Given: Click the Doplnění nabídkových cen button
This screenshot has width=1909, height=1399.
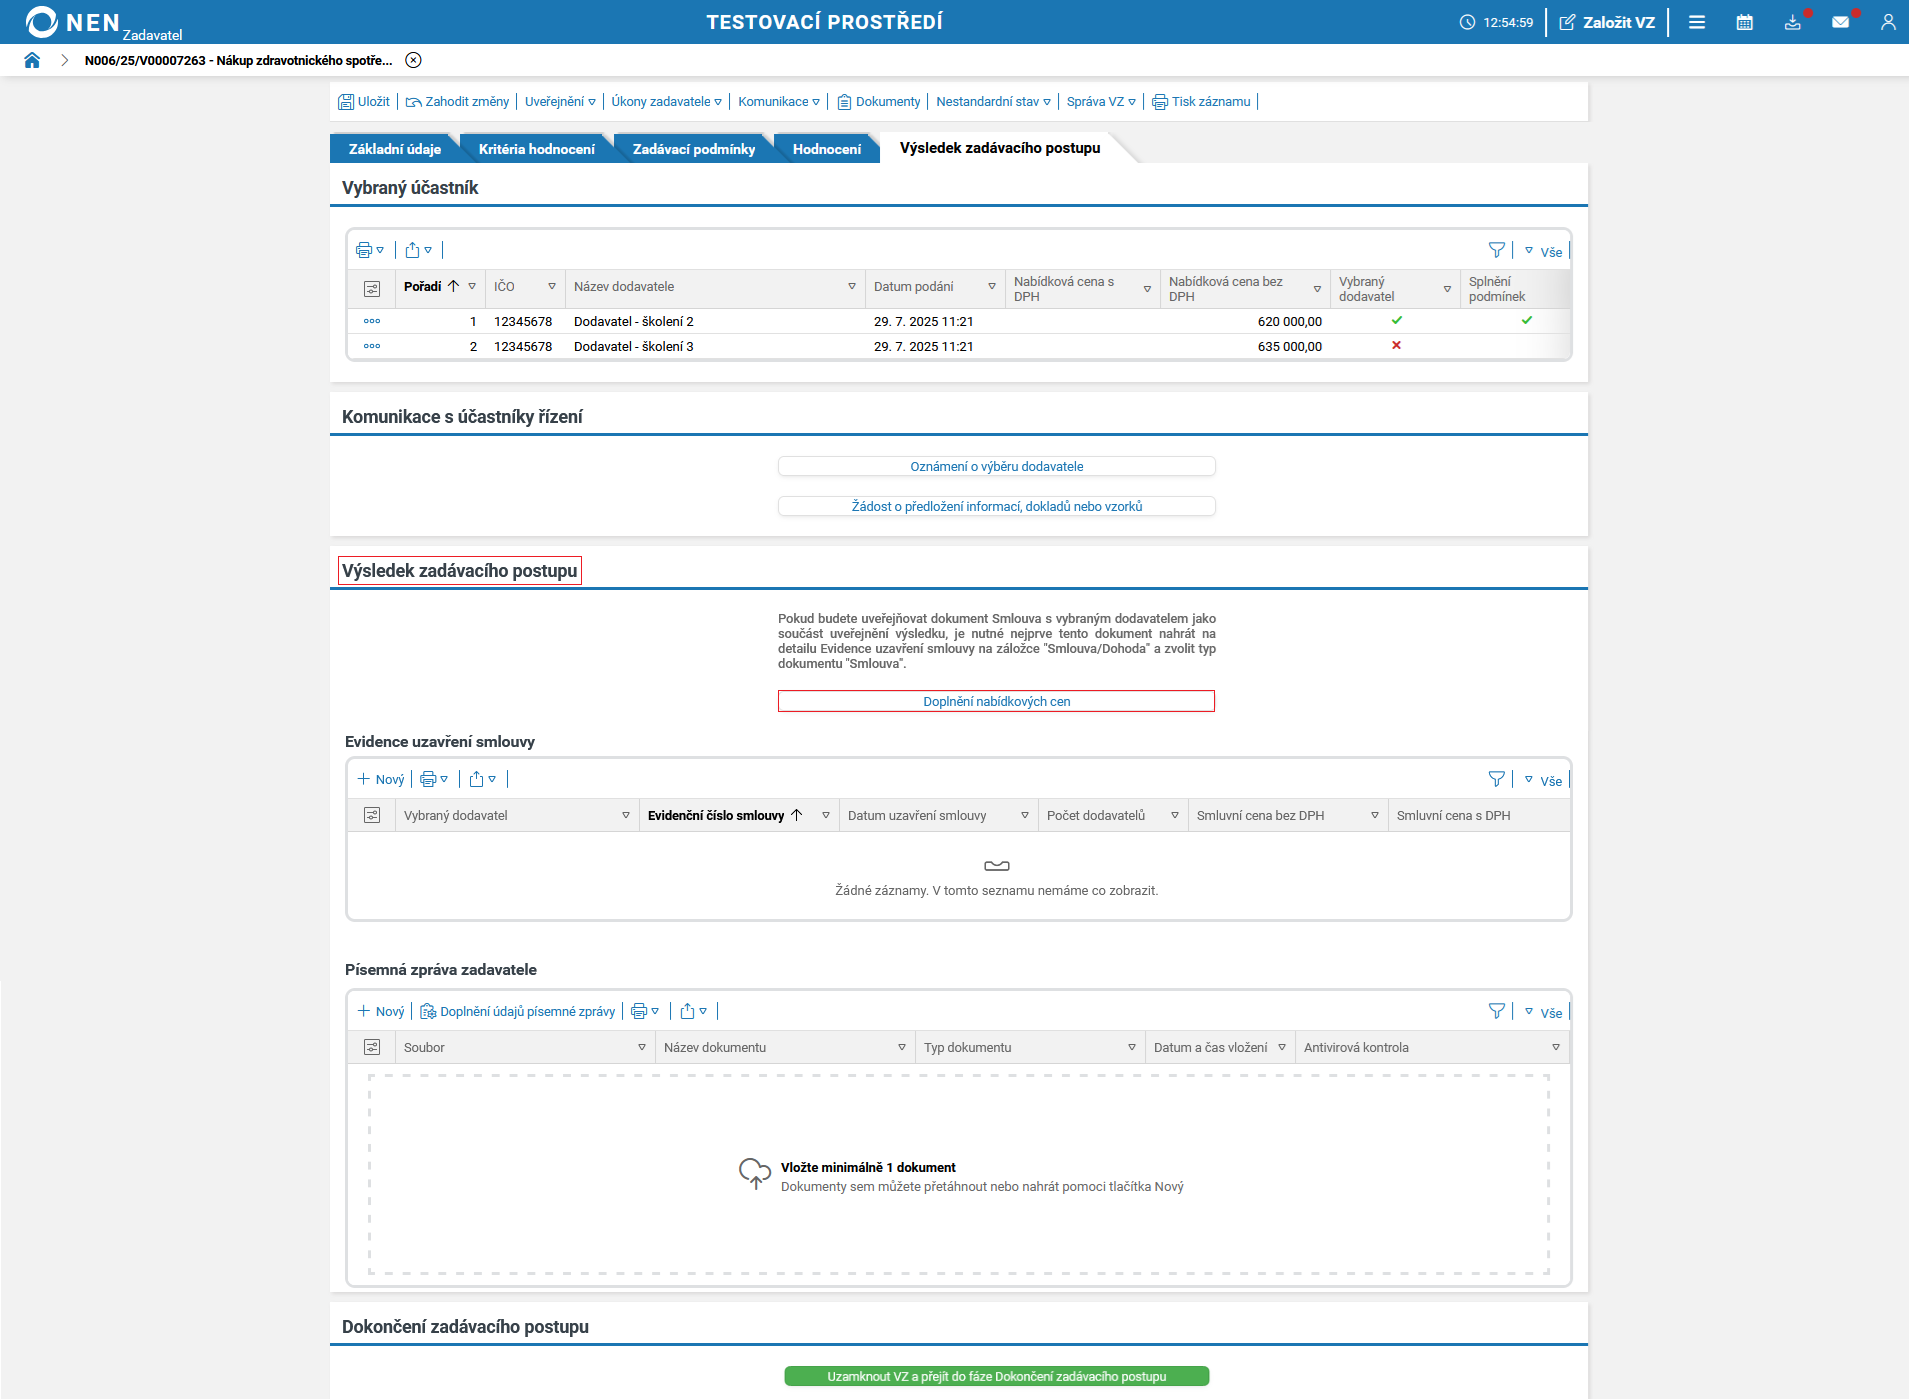Looking at the screenshot, I should pyautogui.click(x=995, y=701).
